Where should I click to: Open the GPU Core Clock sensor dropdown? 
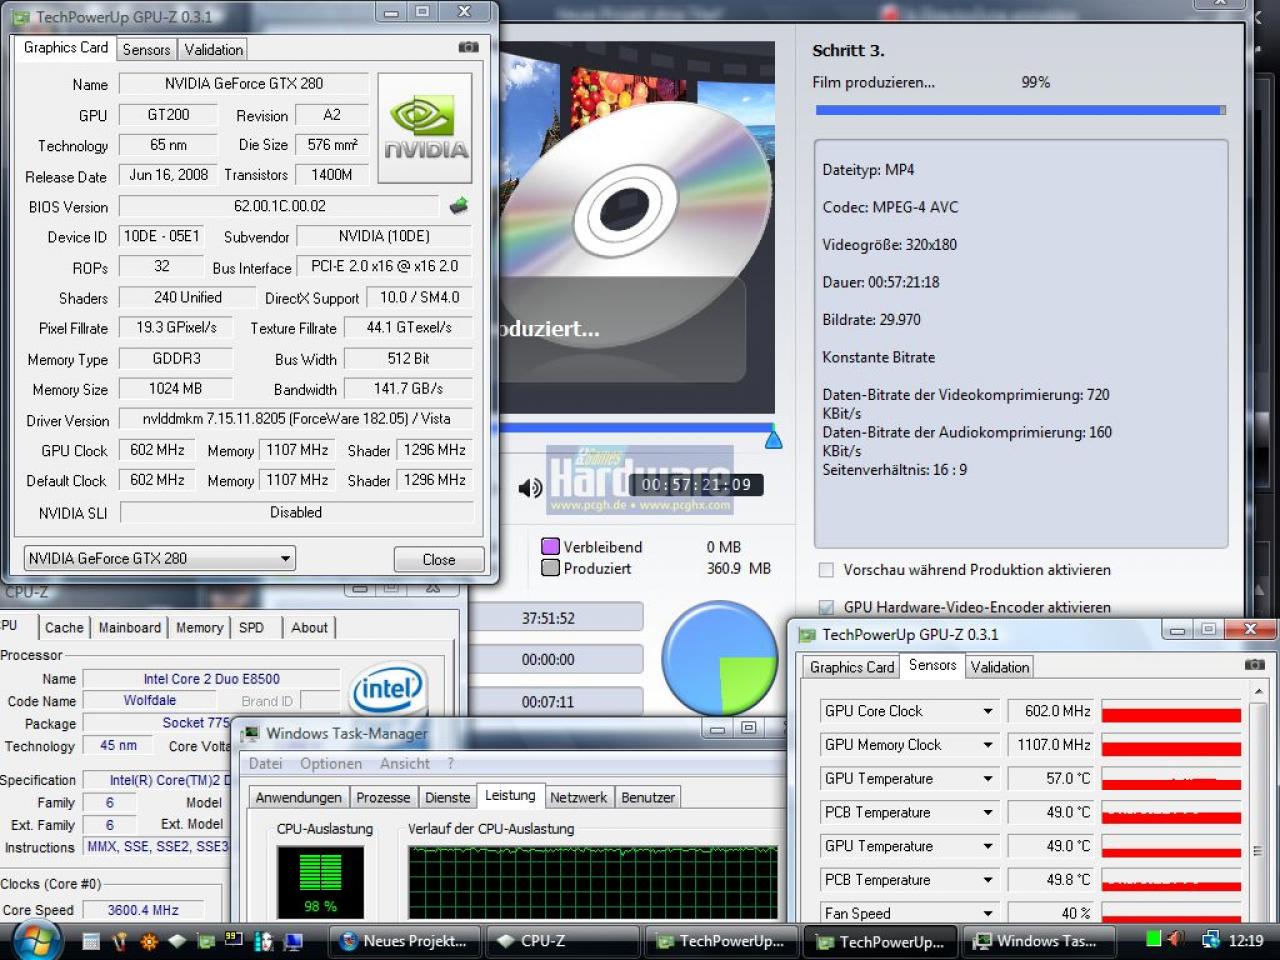click(987, 711)
